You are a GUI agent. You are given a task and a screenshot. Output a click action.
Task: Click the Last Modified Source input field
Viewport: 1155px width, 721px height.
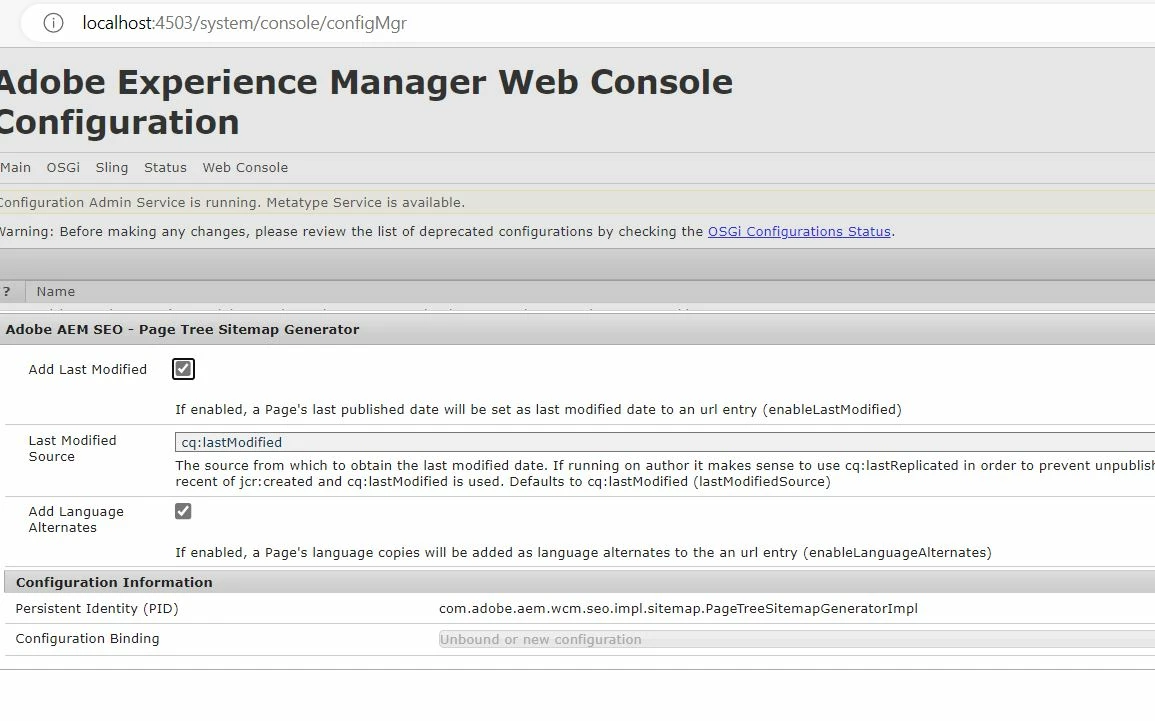[x=664, y=442]
